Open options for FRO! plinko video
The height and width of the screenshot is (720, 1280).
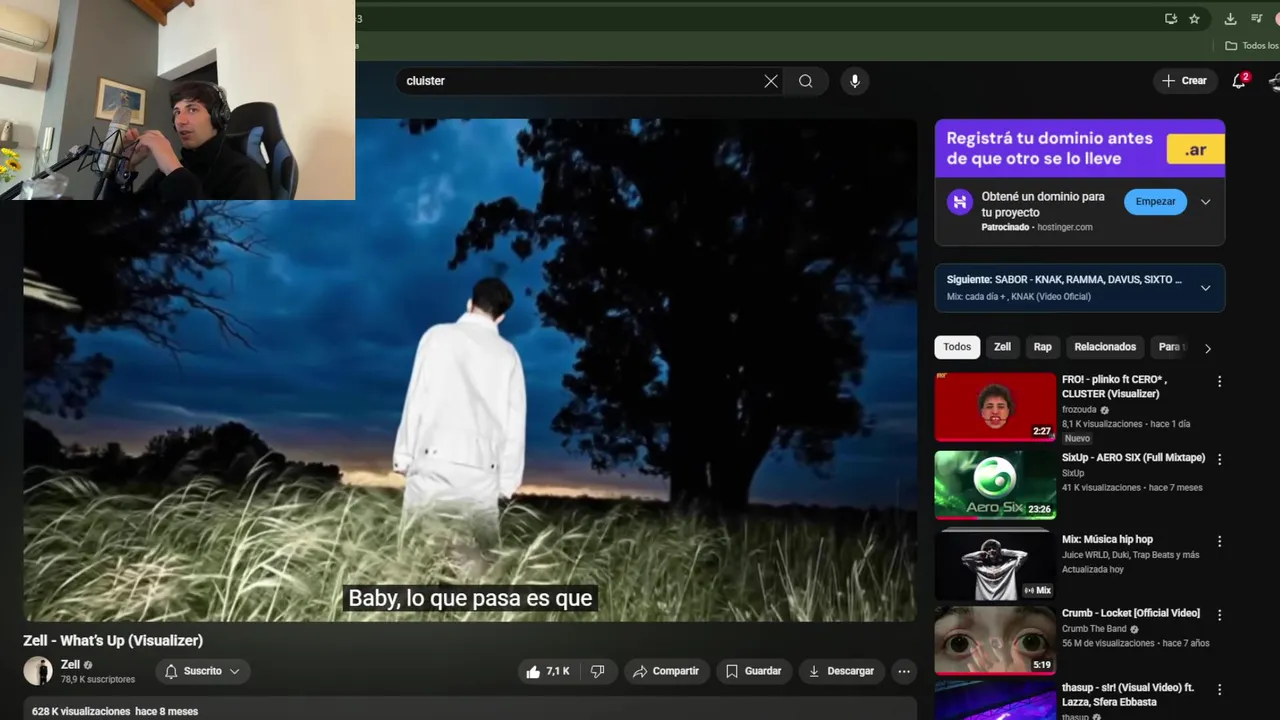point(1219,381)
